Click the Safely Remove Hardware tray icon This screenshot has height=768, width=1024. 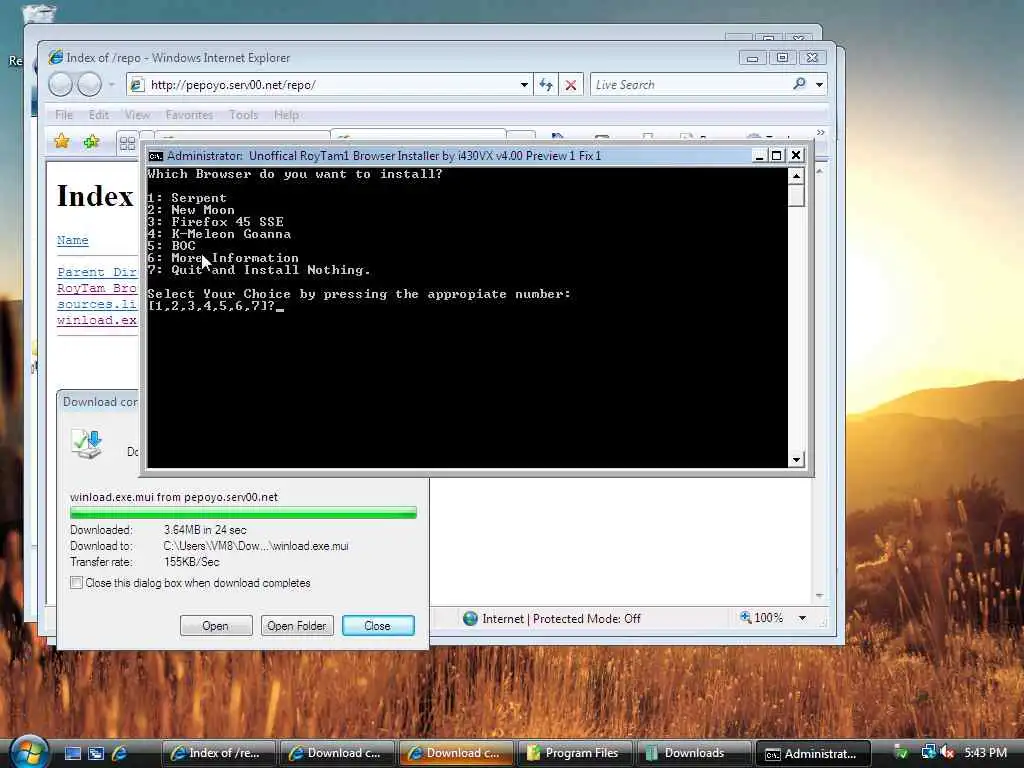pos(901,753)
